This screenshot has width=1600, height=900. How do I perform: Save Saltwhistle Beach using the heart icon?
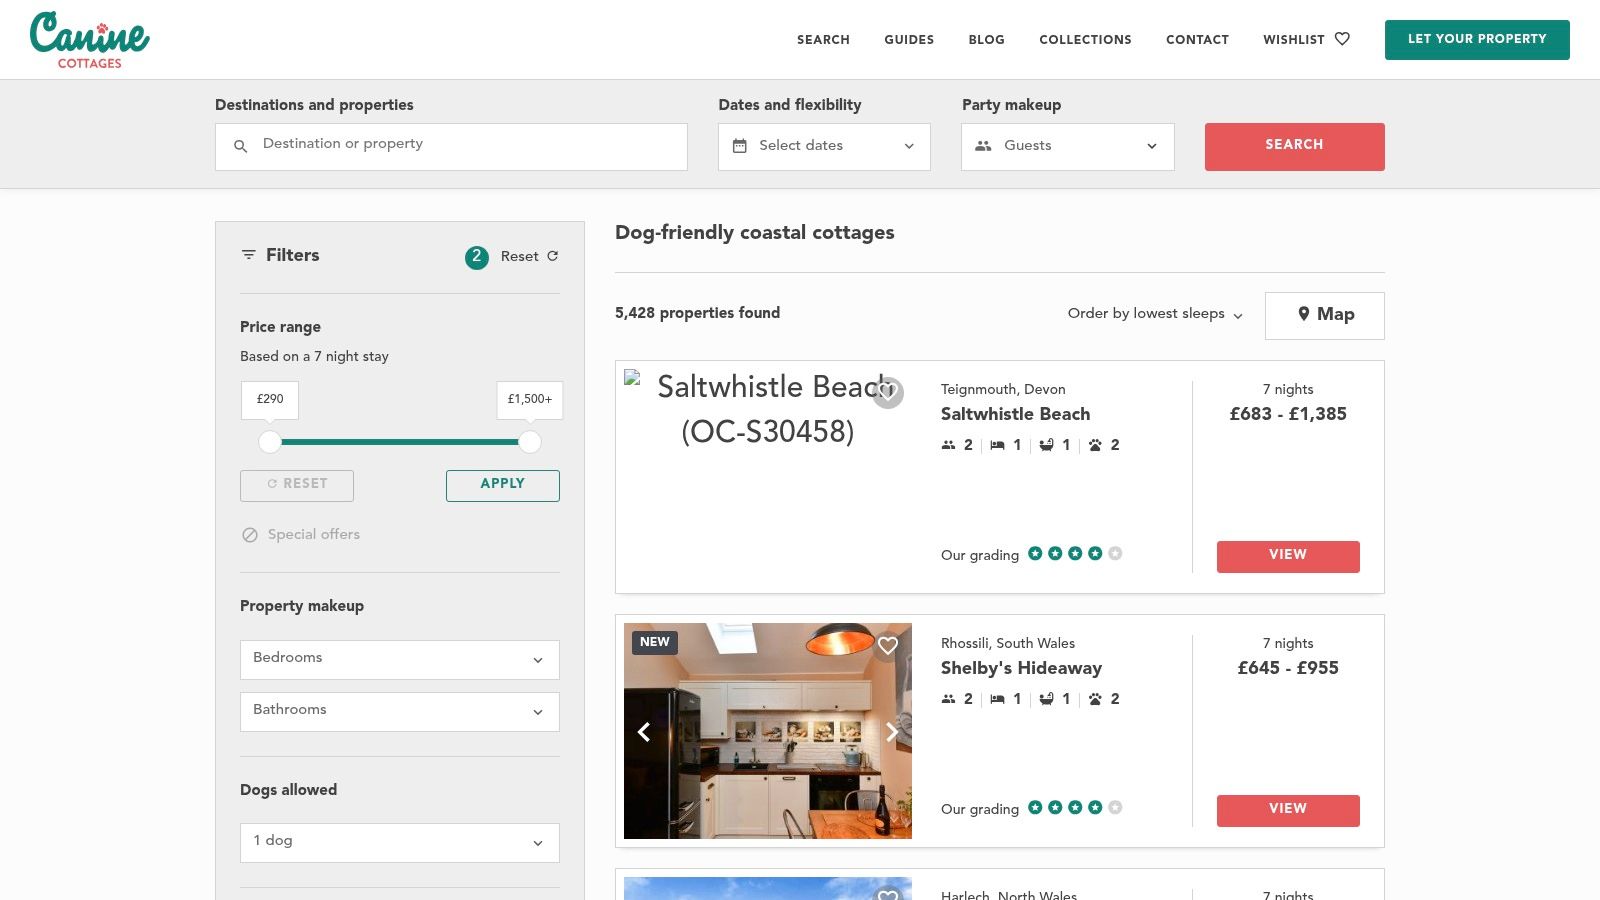[888, 392]
